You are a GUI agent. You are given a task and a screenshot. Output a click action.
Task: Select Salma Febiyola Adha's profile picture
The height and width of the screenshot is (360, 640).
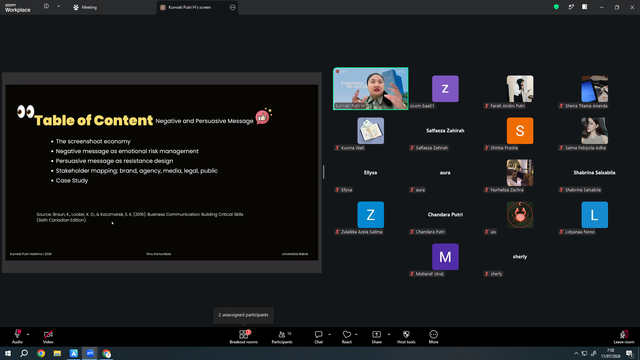click(595, 131)
